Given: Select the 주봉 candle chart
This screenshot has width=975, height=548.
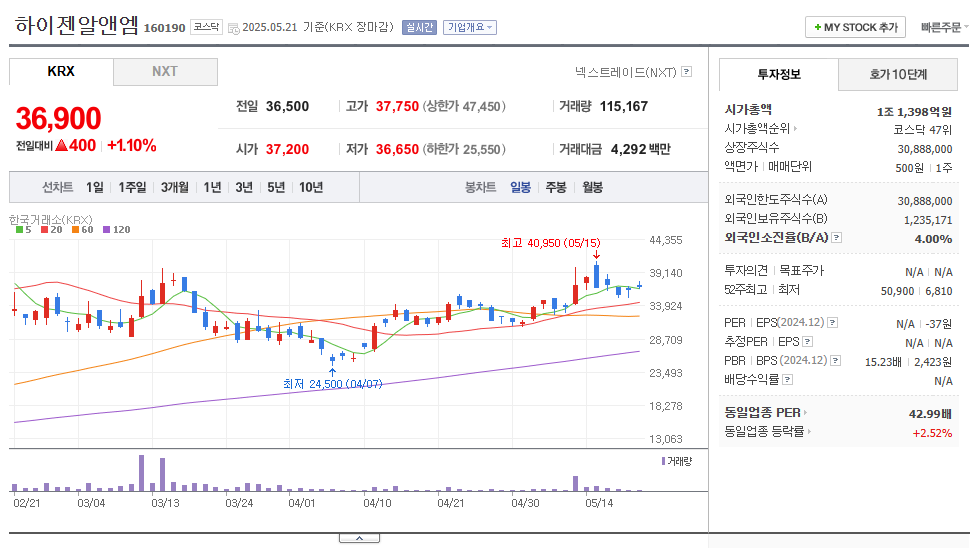Looking at the screenshot, I should [556, 187].
